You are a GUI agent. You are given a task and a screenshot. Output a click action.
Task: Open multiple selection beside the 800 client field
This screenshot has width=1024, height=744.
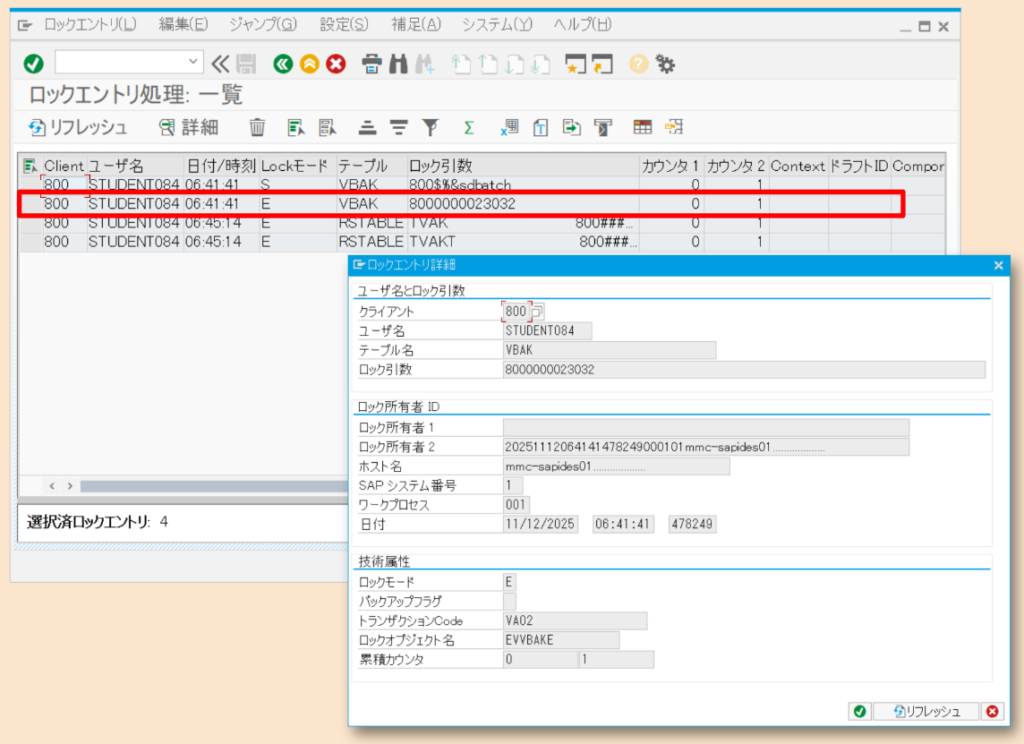pyautogui.click(x=538, y=311)
